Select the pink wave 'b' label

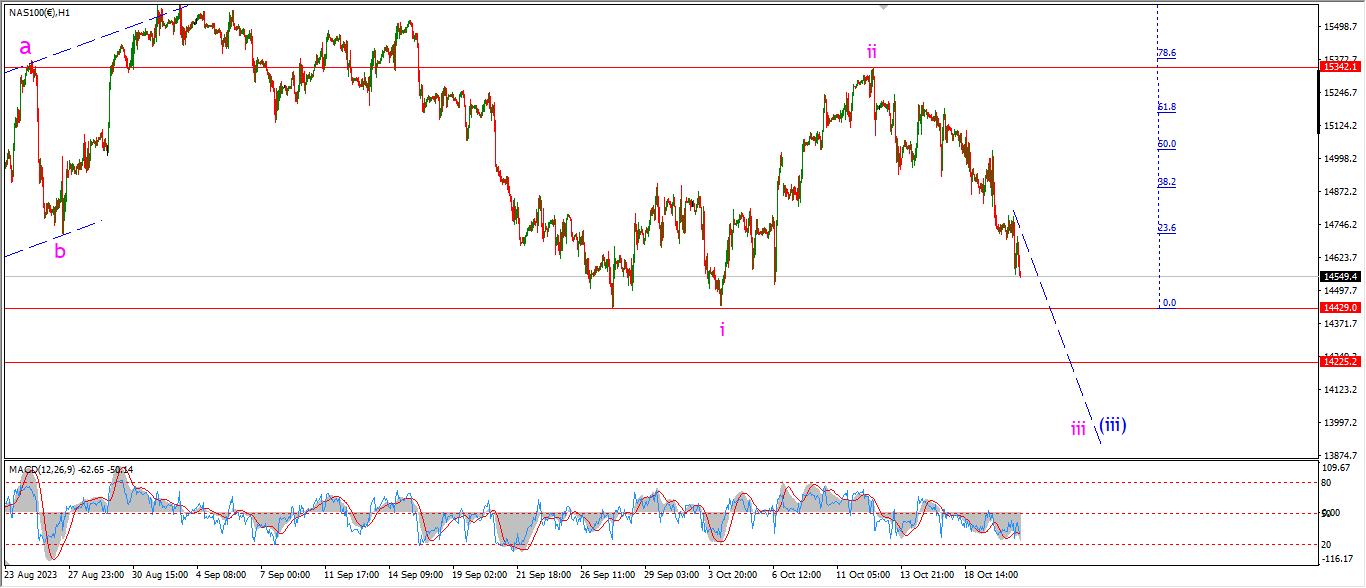(60, 251)
